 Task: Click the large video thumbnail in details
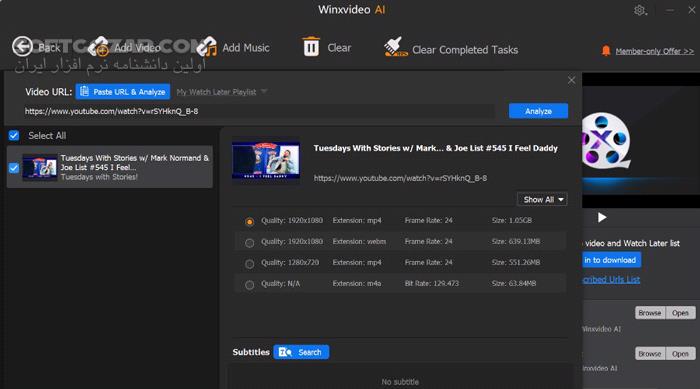pos(266,160)
